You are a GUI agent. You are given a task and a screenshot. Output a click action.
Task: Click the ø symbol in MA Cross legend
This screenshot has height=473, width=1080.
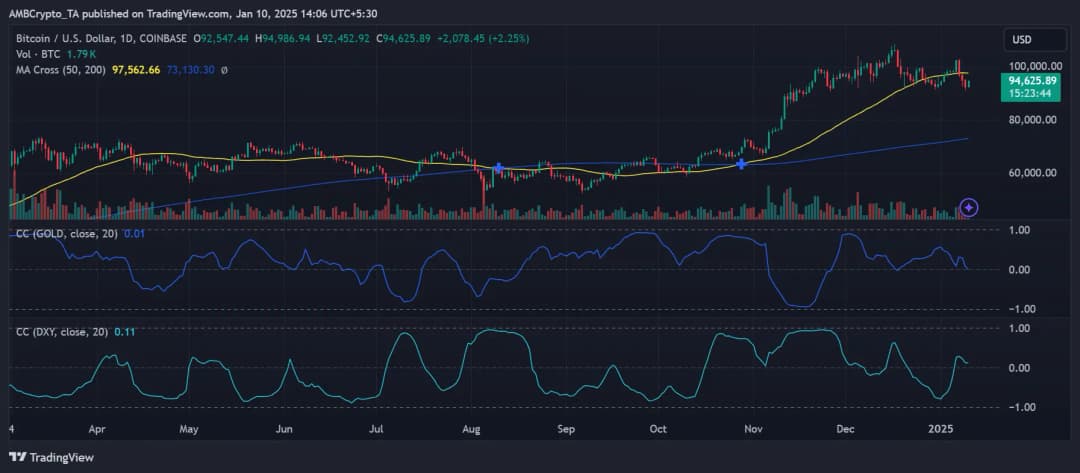click(x=223, y=70)
